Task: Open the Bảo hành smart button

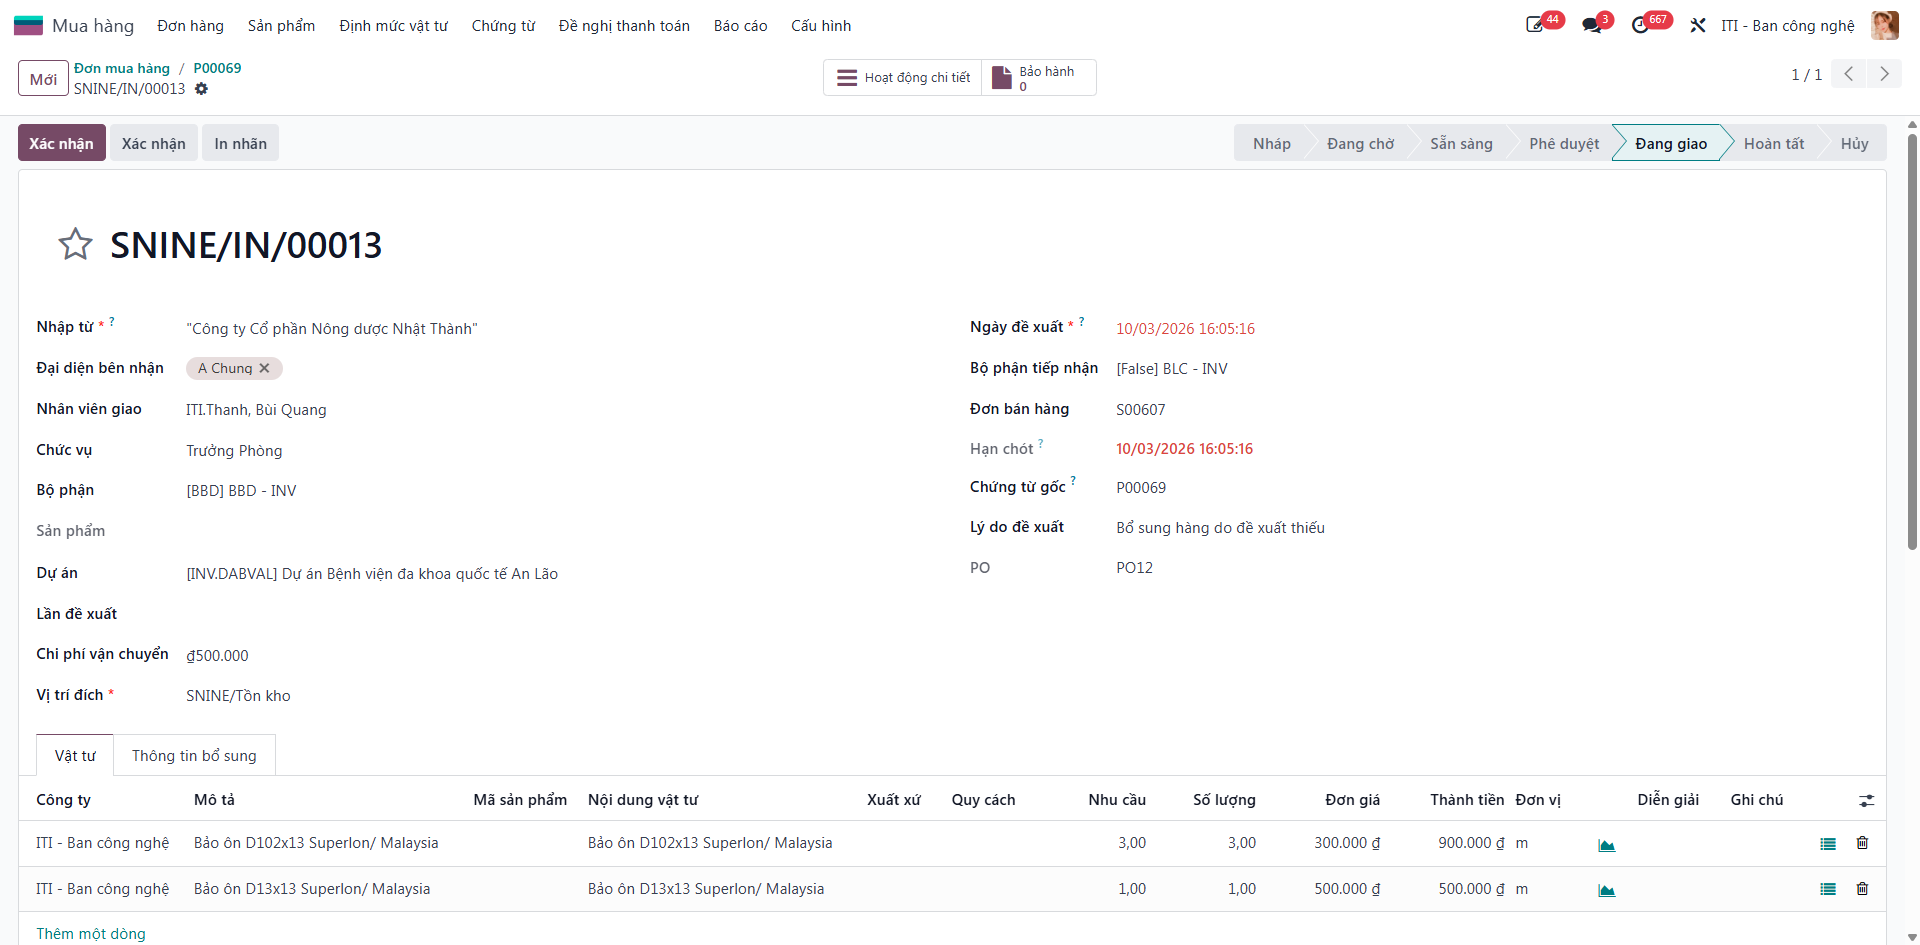Action: tap(1039, 77)
